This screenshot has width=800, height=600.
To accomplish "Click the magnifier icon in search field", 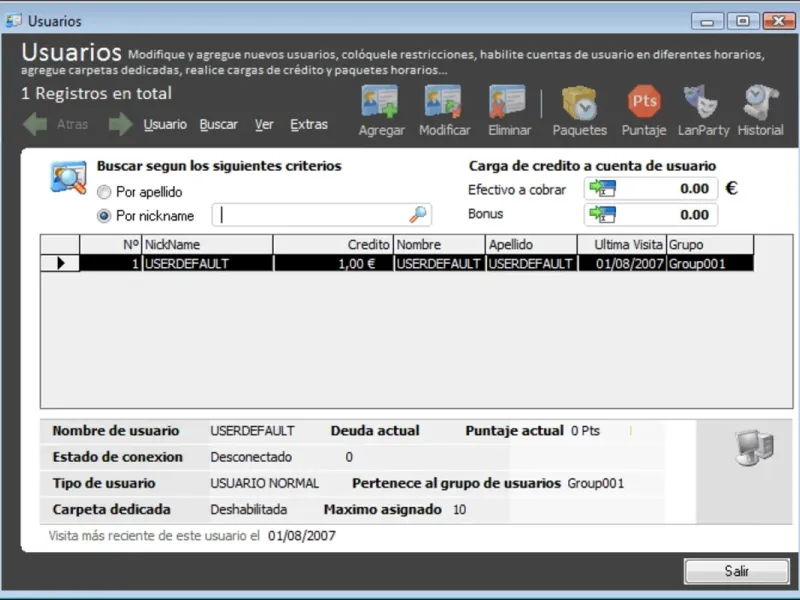I will tap(418, 215).
